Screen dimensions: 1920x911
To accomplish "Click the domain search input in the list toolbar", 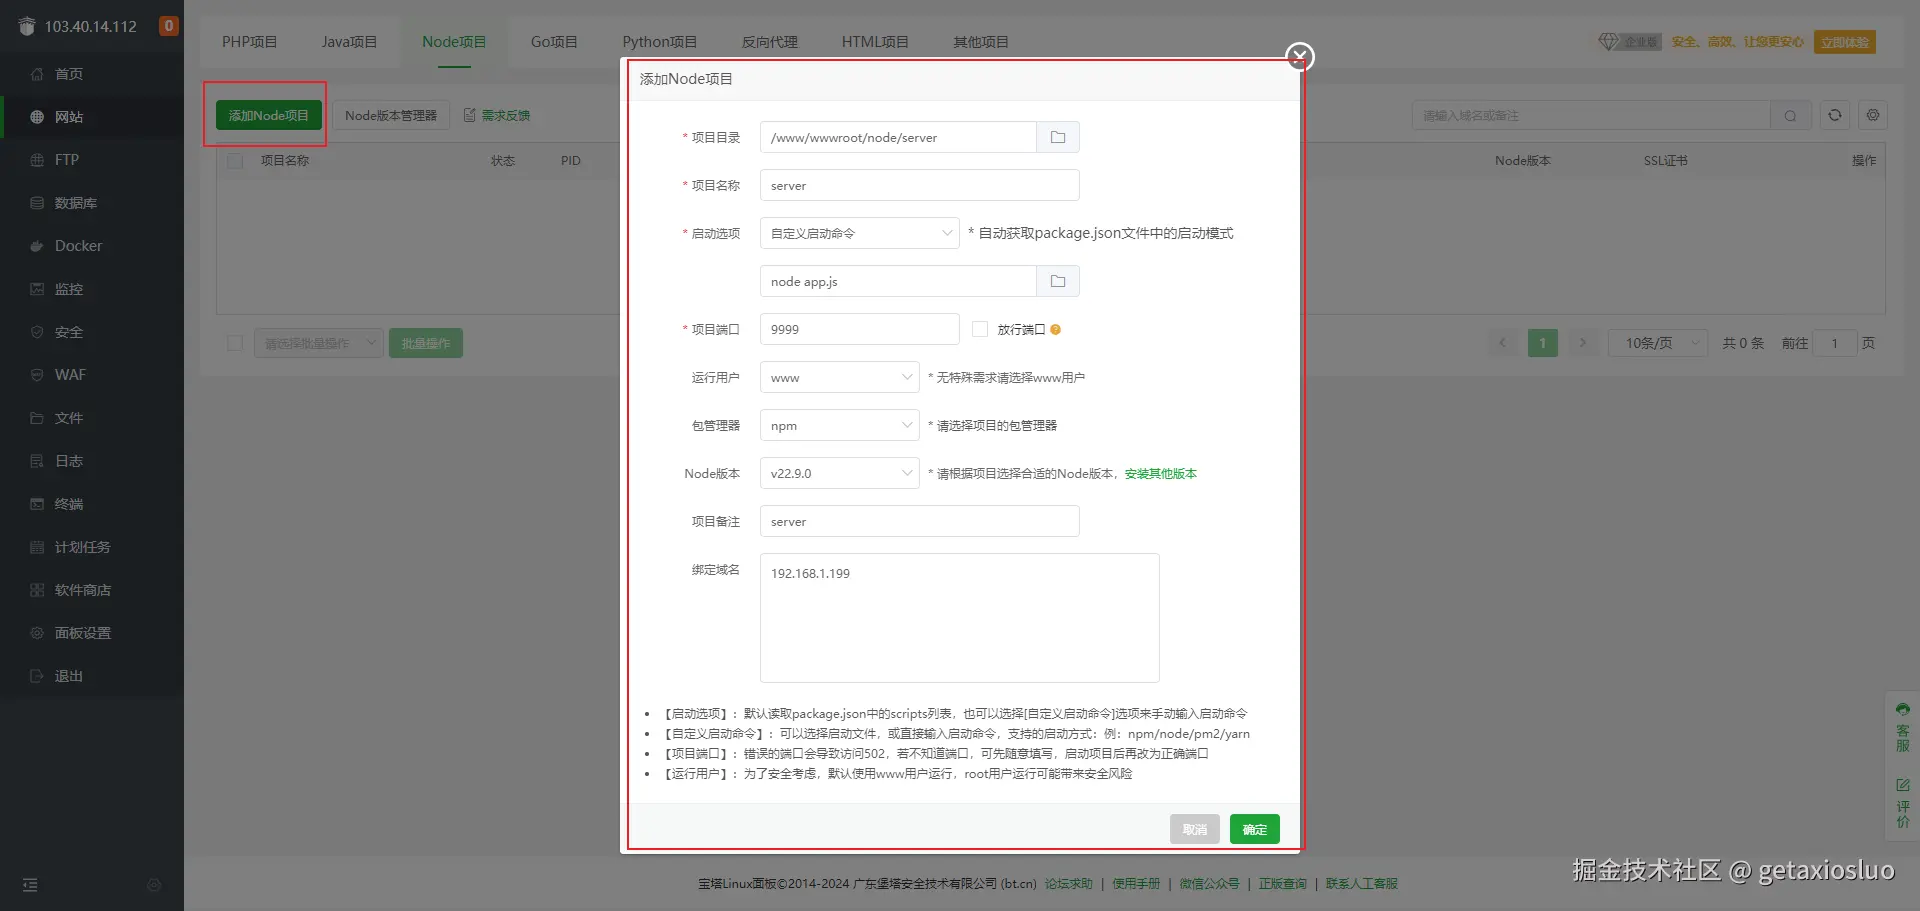I will point(1591,116).
